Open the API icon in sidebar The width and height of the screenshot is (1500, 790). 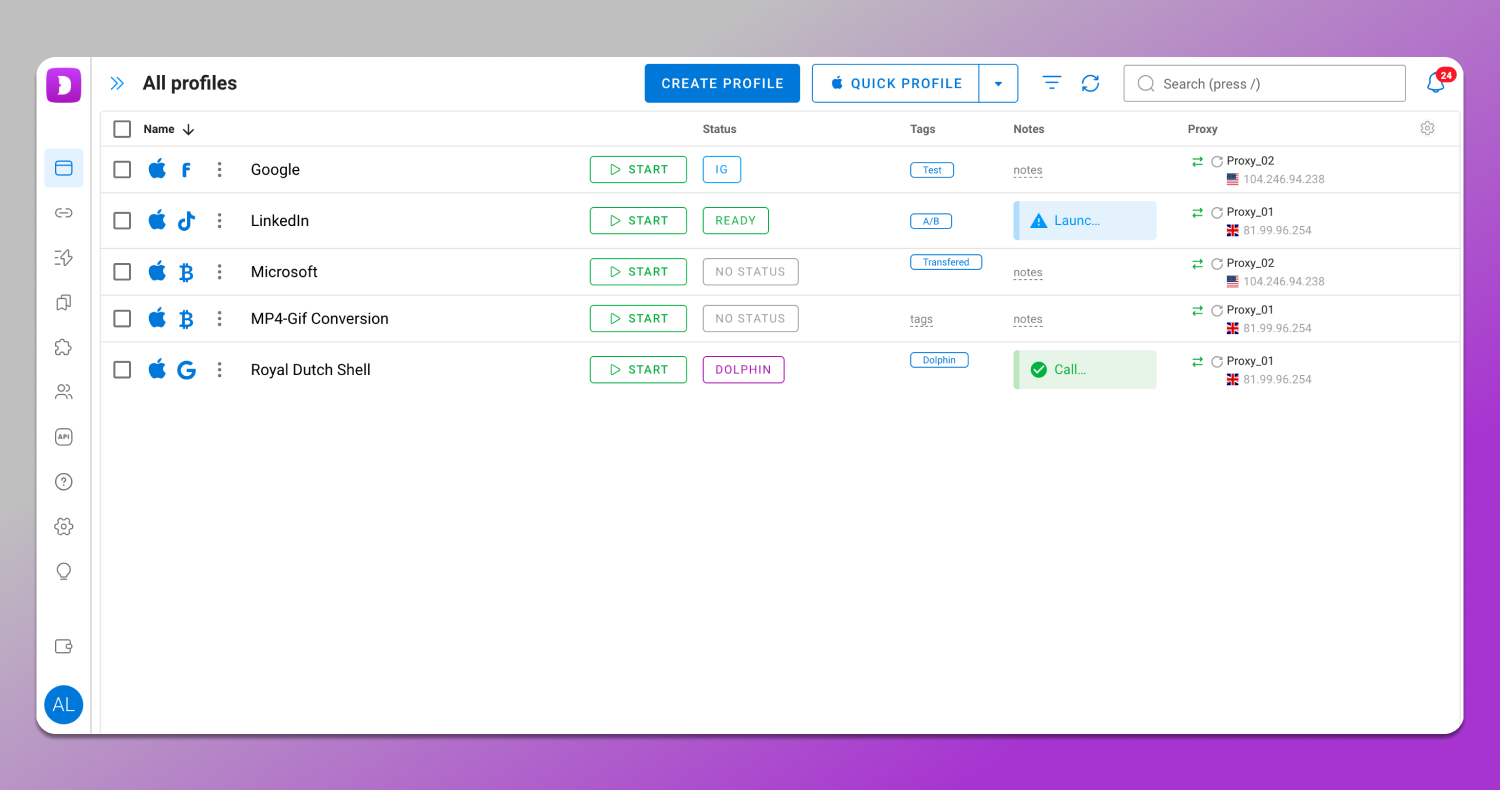[63, 437]
